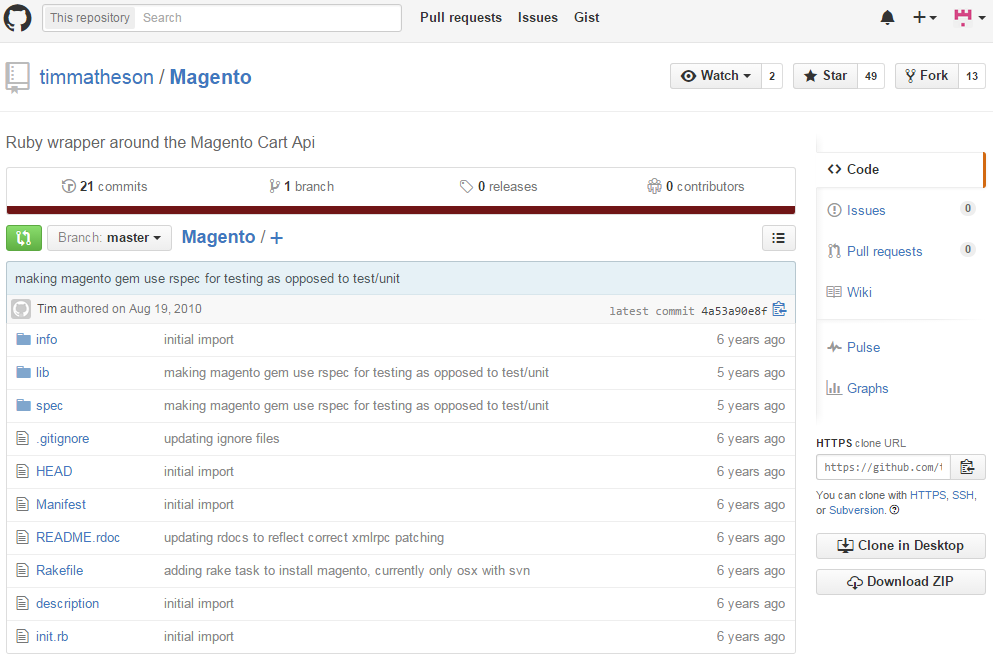
Task: Switch to the Issues tab in sidebar
Action: [x=865, y=211]
